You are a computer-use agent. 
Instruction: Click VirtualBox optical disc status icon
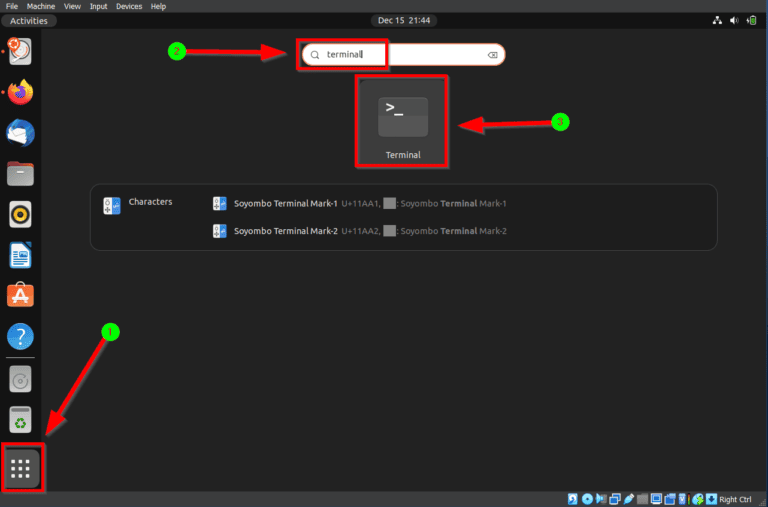click(587, 499)
